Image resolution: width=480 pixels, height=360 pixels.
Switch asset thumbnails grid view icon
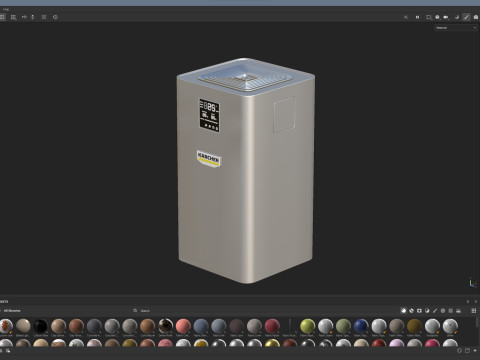tap(474, 311)
